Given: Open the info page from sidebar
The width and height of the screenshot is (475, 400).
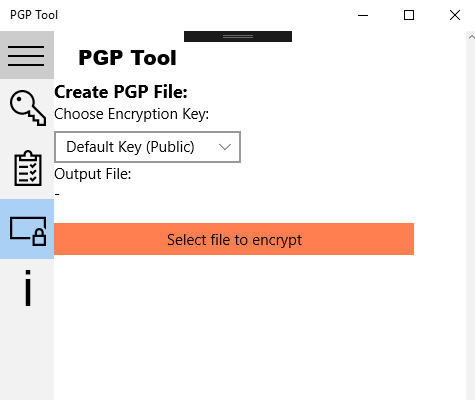Looking at the screenshot, I should pyautogui.click(x=27, y=288).
